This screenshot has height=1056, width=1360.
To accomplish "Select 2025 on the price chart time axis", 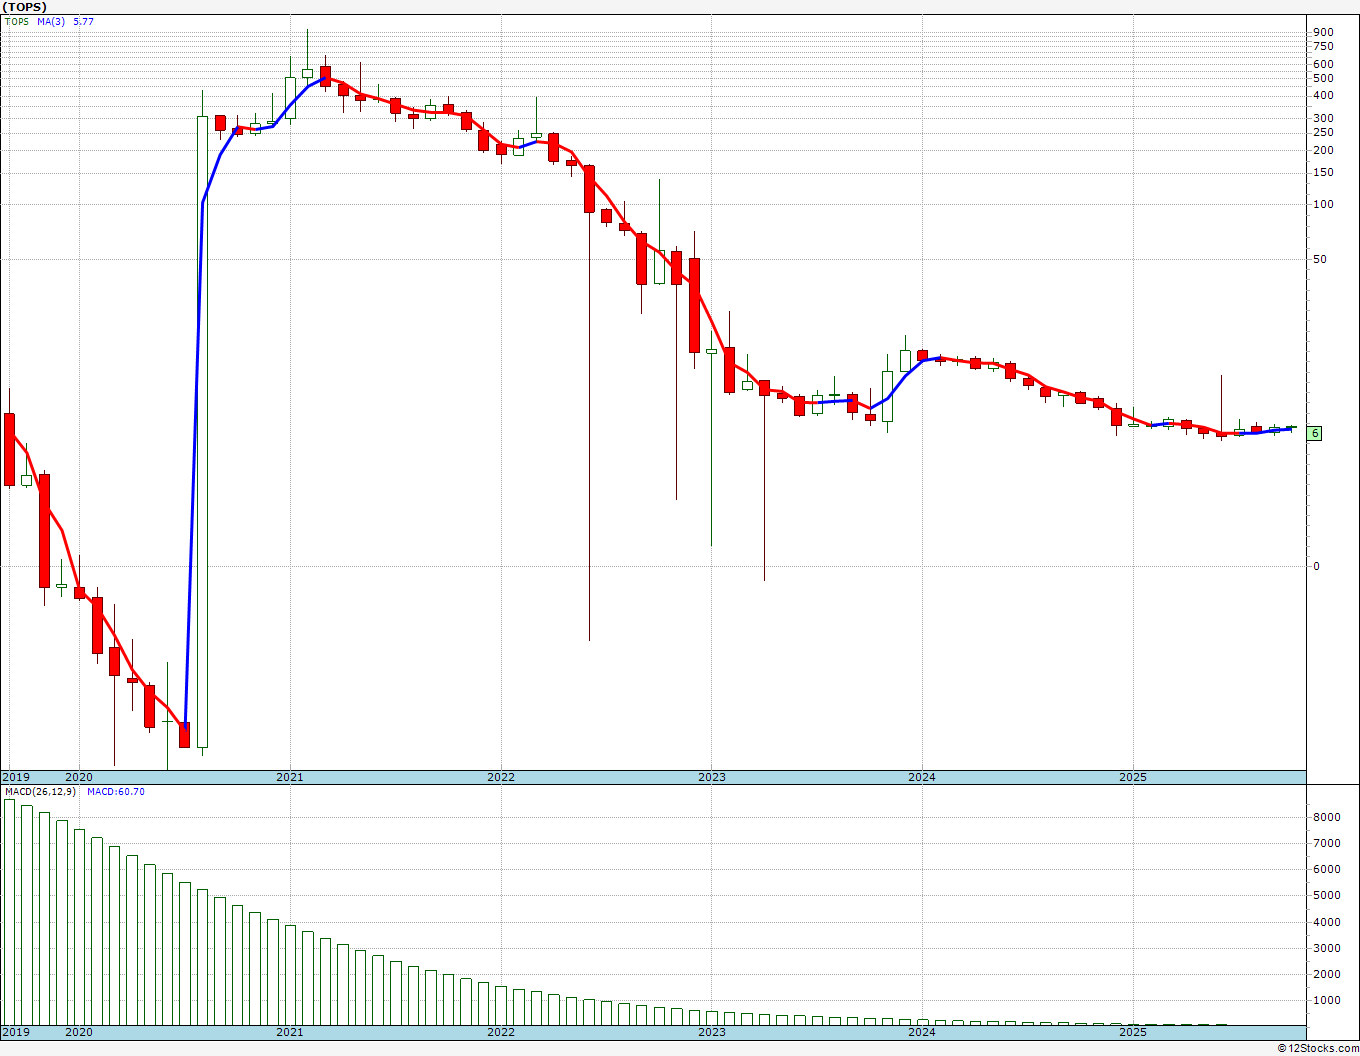I will pyautogui.click(x=1133, y=777).
